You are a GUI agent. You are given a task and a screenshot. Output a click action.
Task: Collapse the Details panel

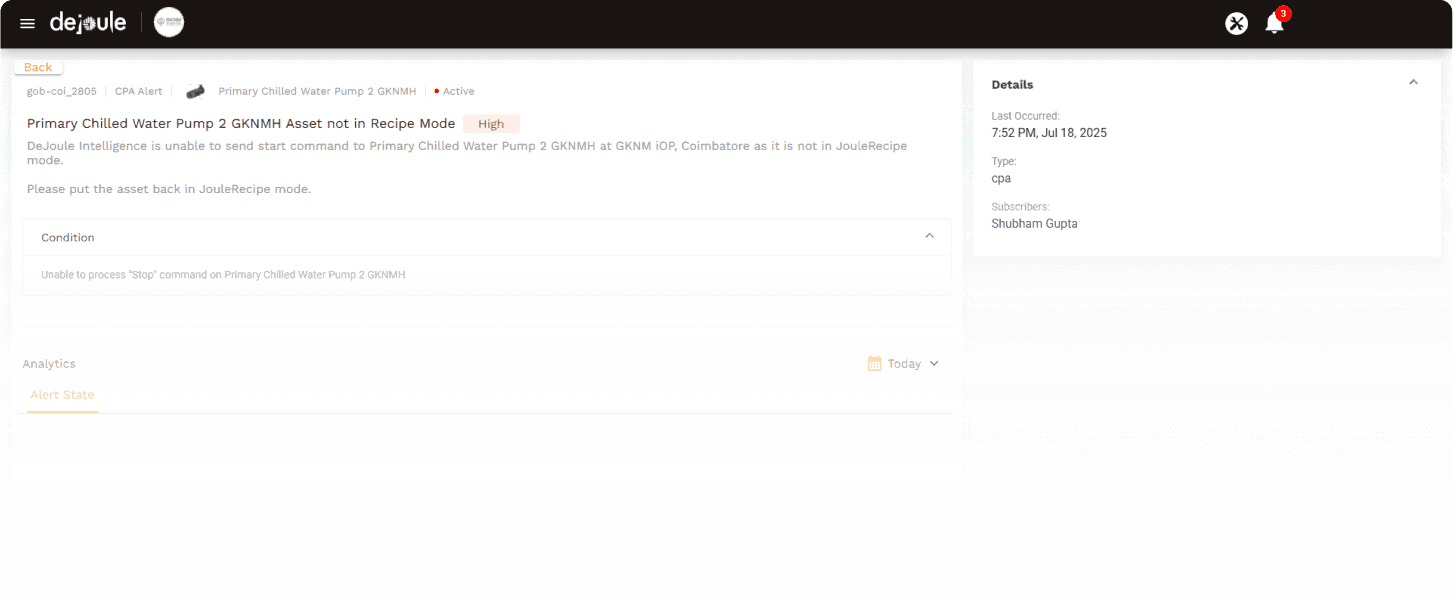(x=1413, y=83)
